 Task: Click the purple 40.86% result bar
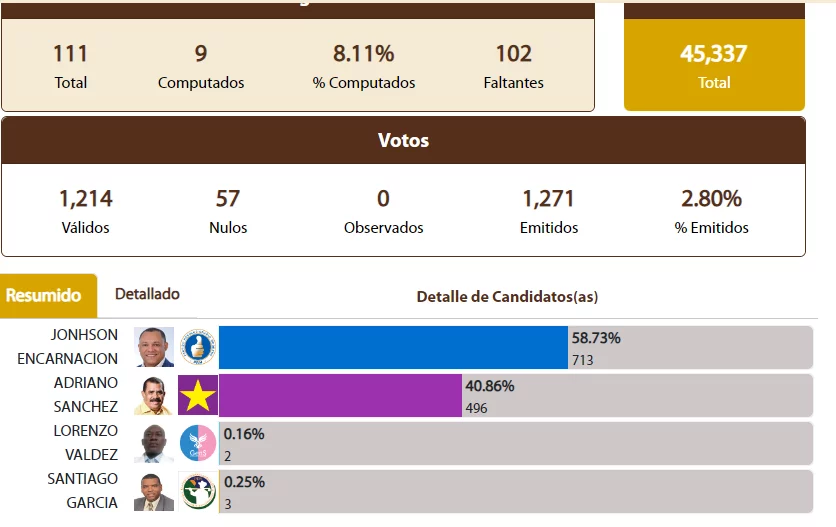340,395
